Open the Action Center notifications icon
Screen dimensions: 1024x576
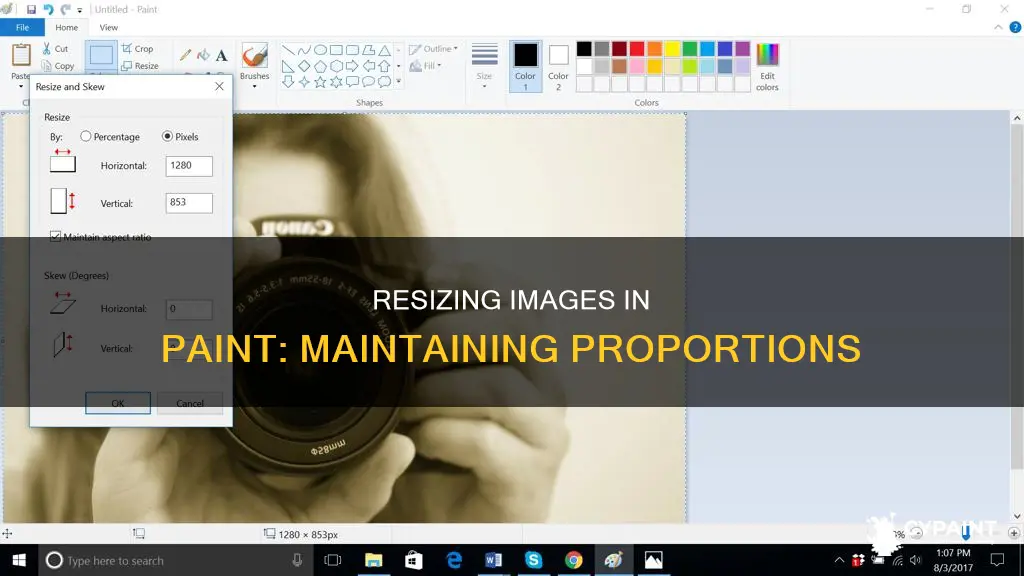[997, 560]
